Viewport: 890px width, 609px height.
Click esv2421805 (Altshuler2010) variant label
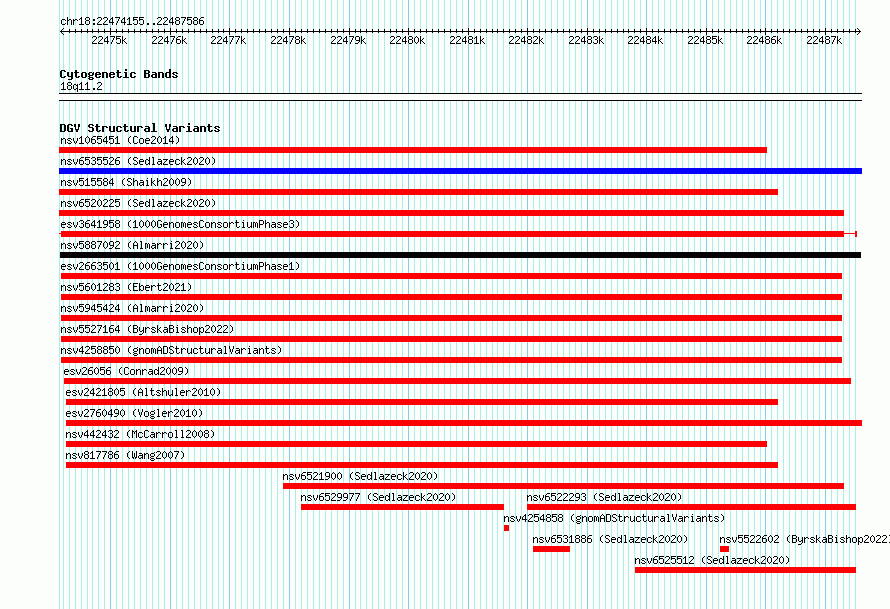(x=143, y=392)
